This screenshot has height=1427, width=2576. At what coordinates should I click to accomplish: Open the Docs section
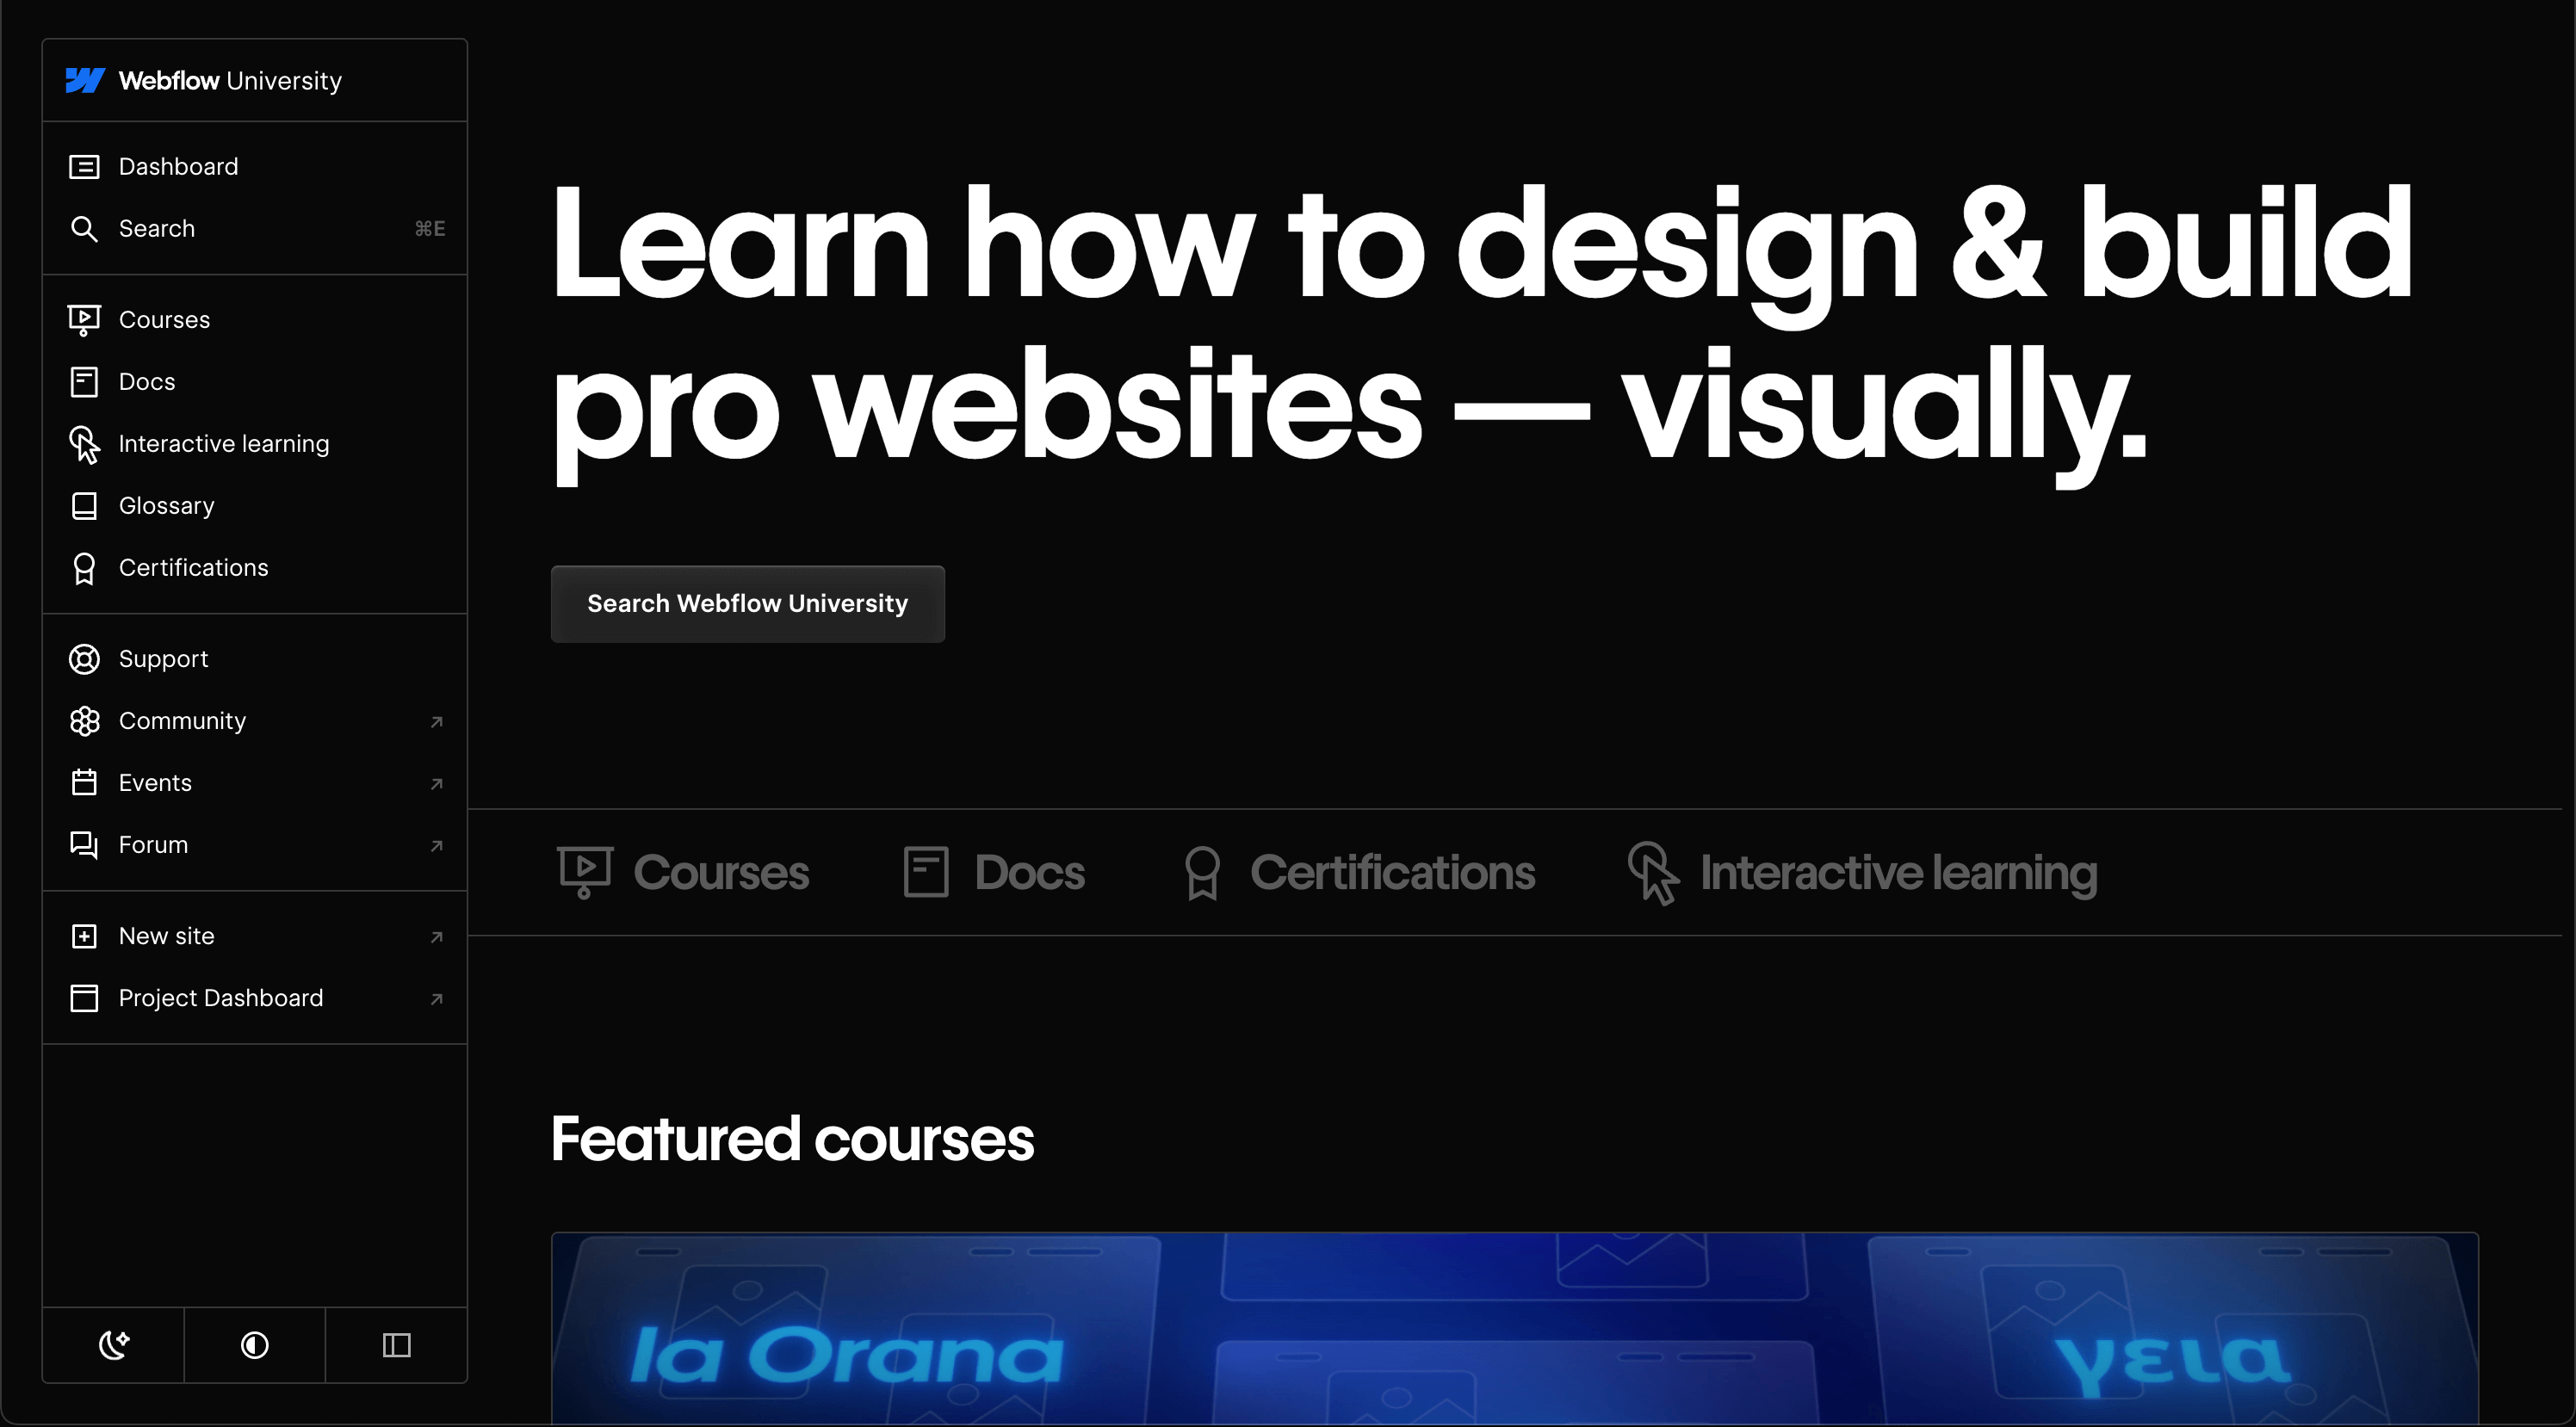(x=146, y=381)
